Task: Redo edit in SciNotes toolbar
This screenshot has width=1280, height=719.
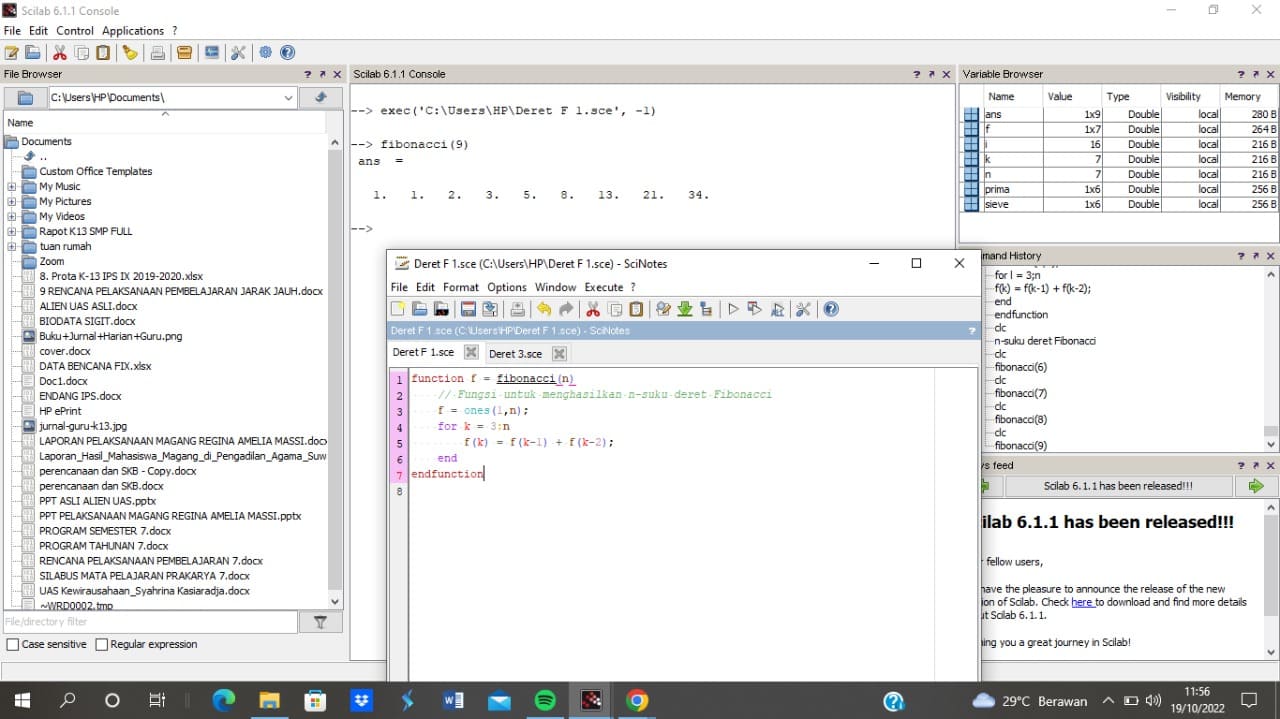Action: (x=566, y=309)
